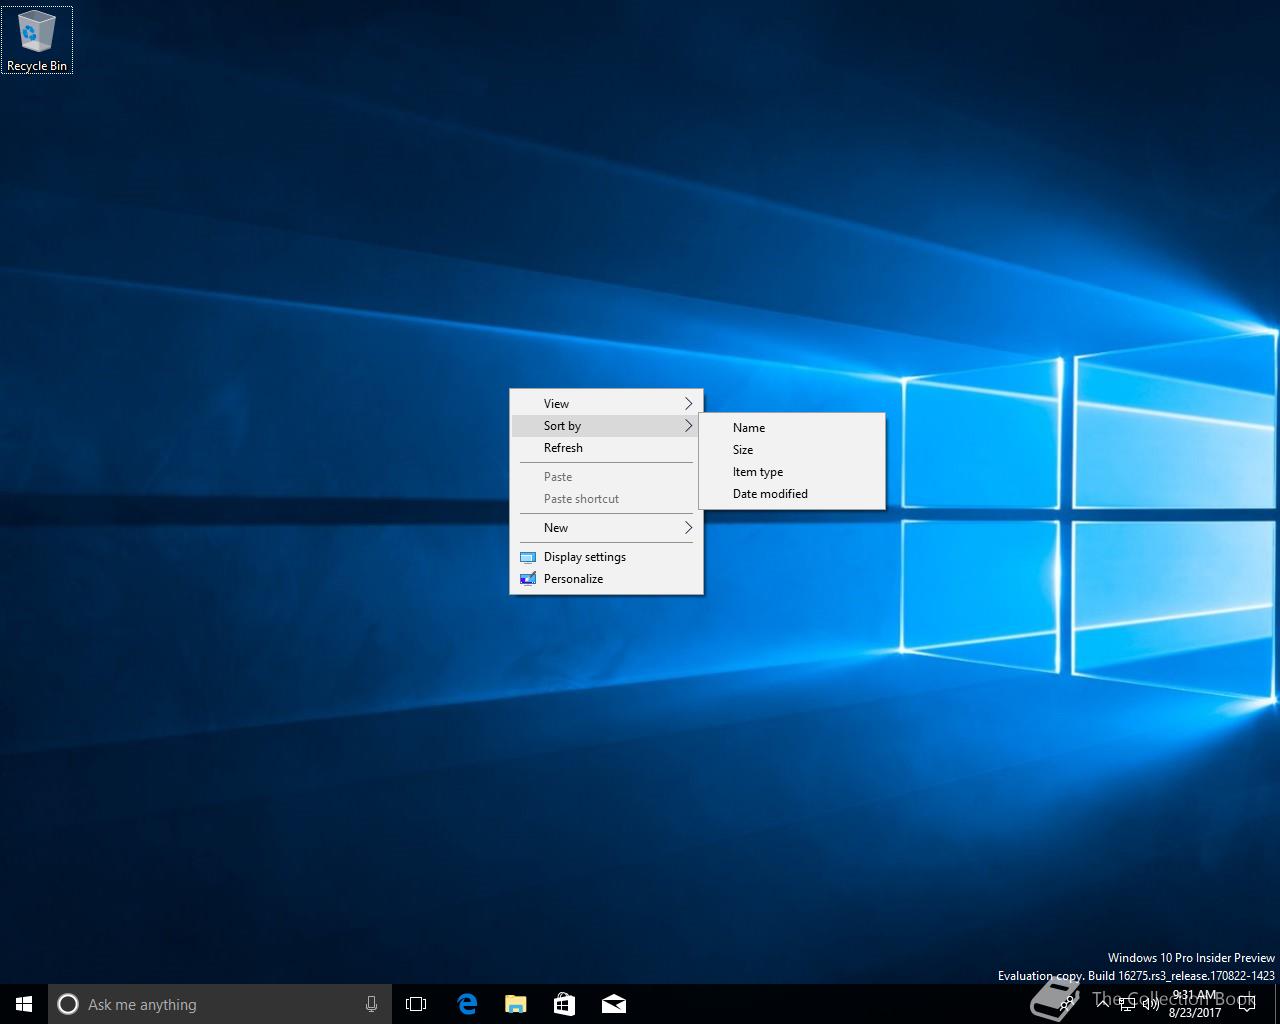Screen dimensions: 1280x1024
Task: Open the Mail app from taskbar
Action: click(613, 1004)
